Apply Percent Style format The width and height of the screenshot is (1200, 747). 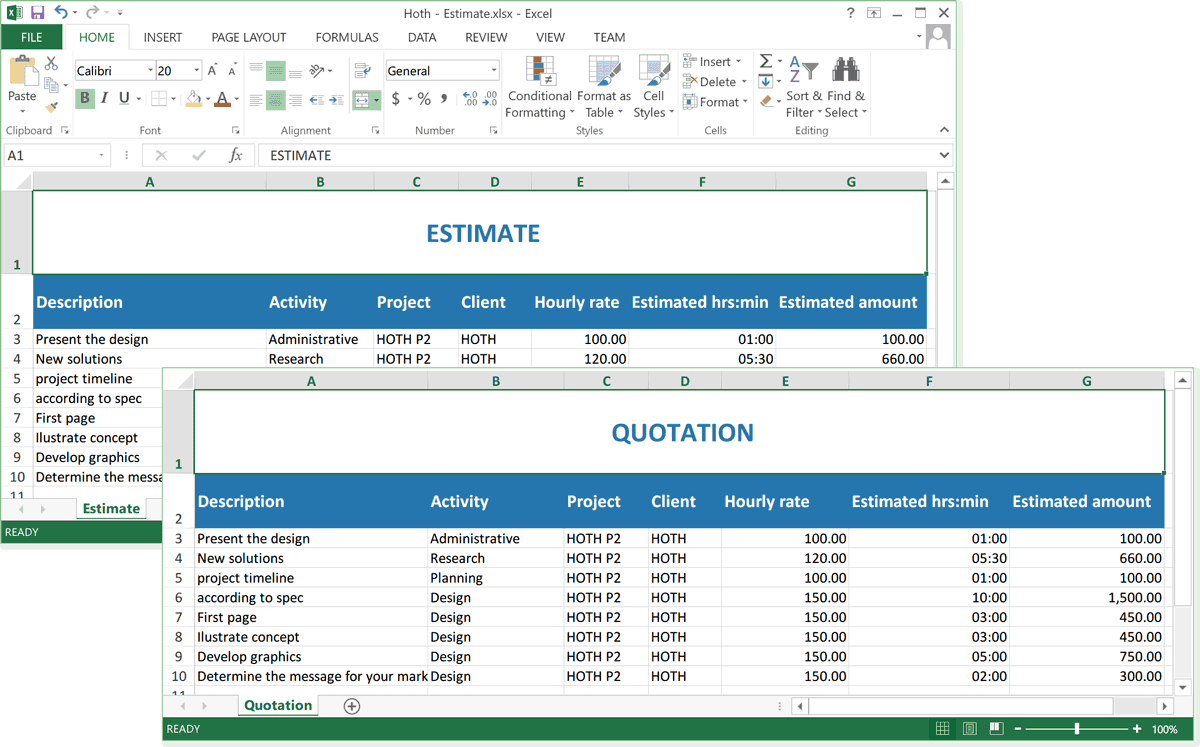point(424,99)
